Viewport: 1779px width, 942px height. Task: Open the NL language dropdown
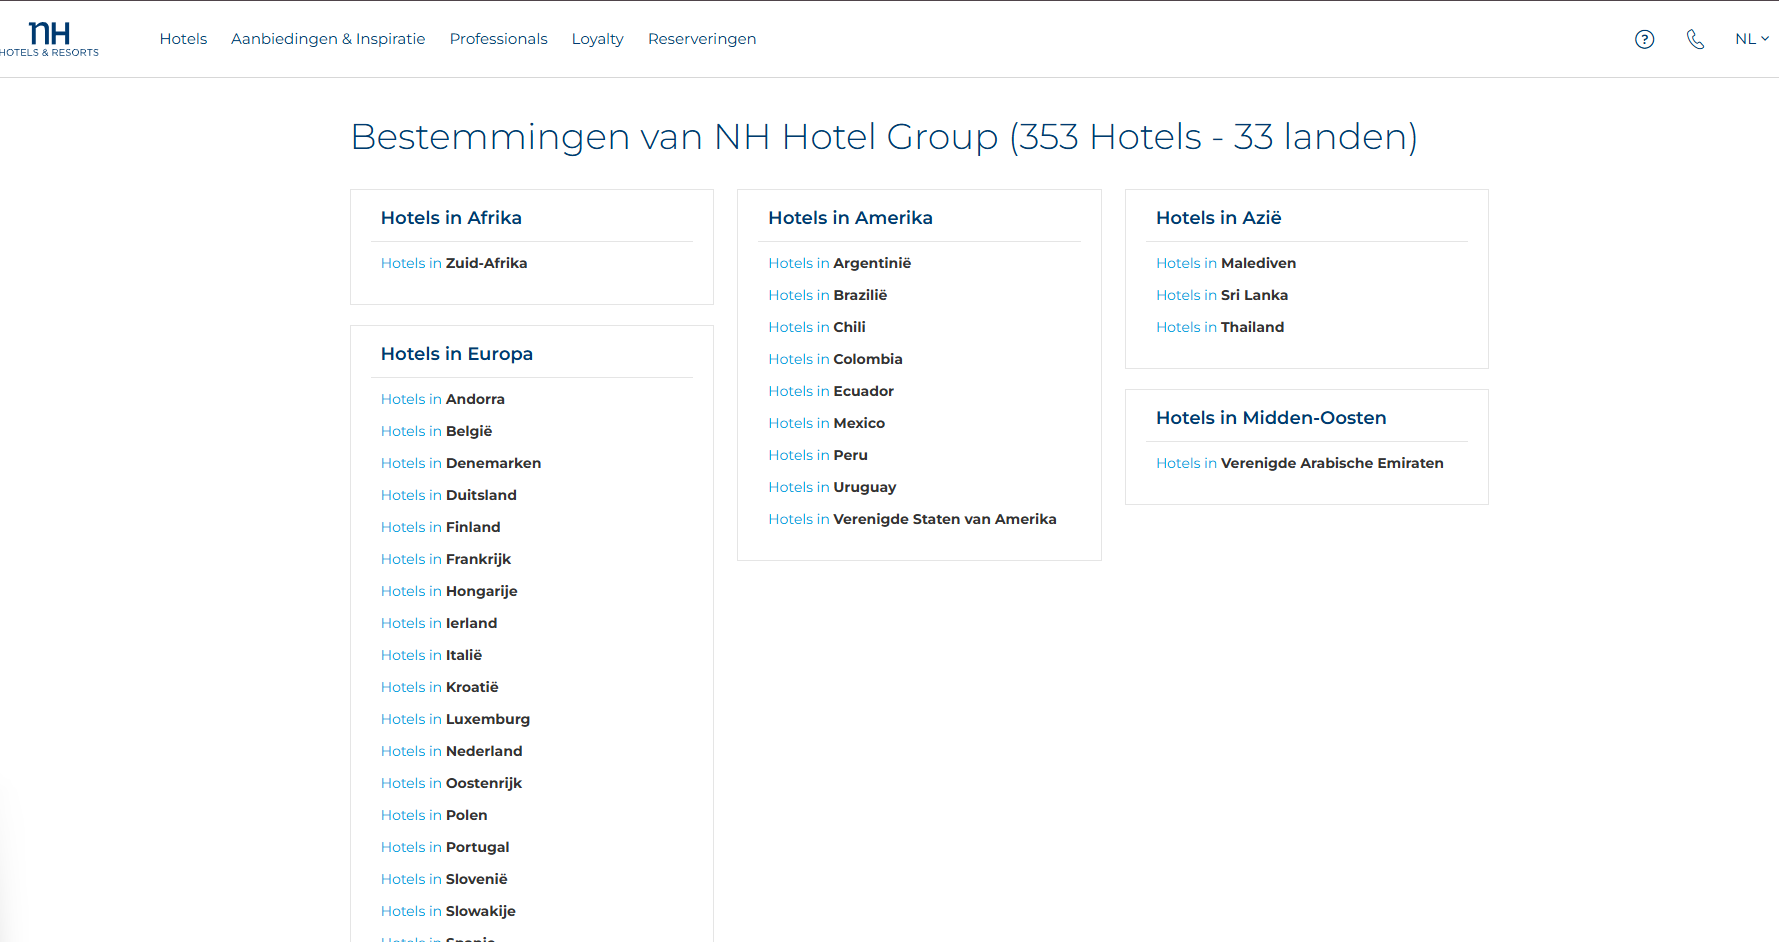click(x=1752, y=39)
